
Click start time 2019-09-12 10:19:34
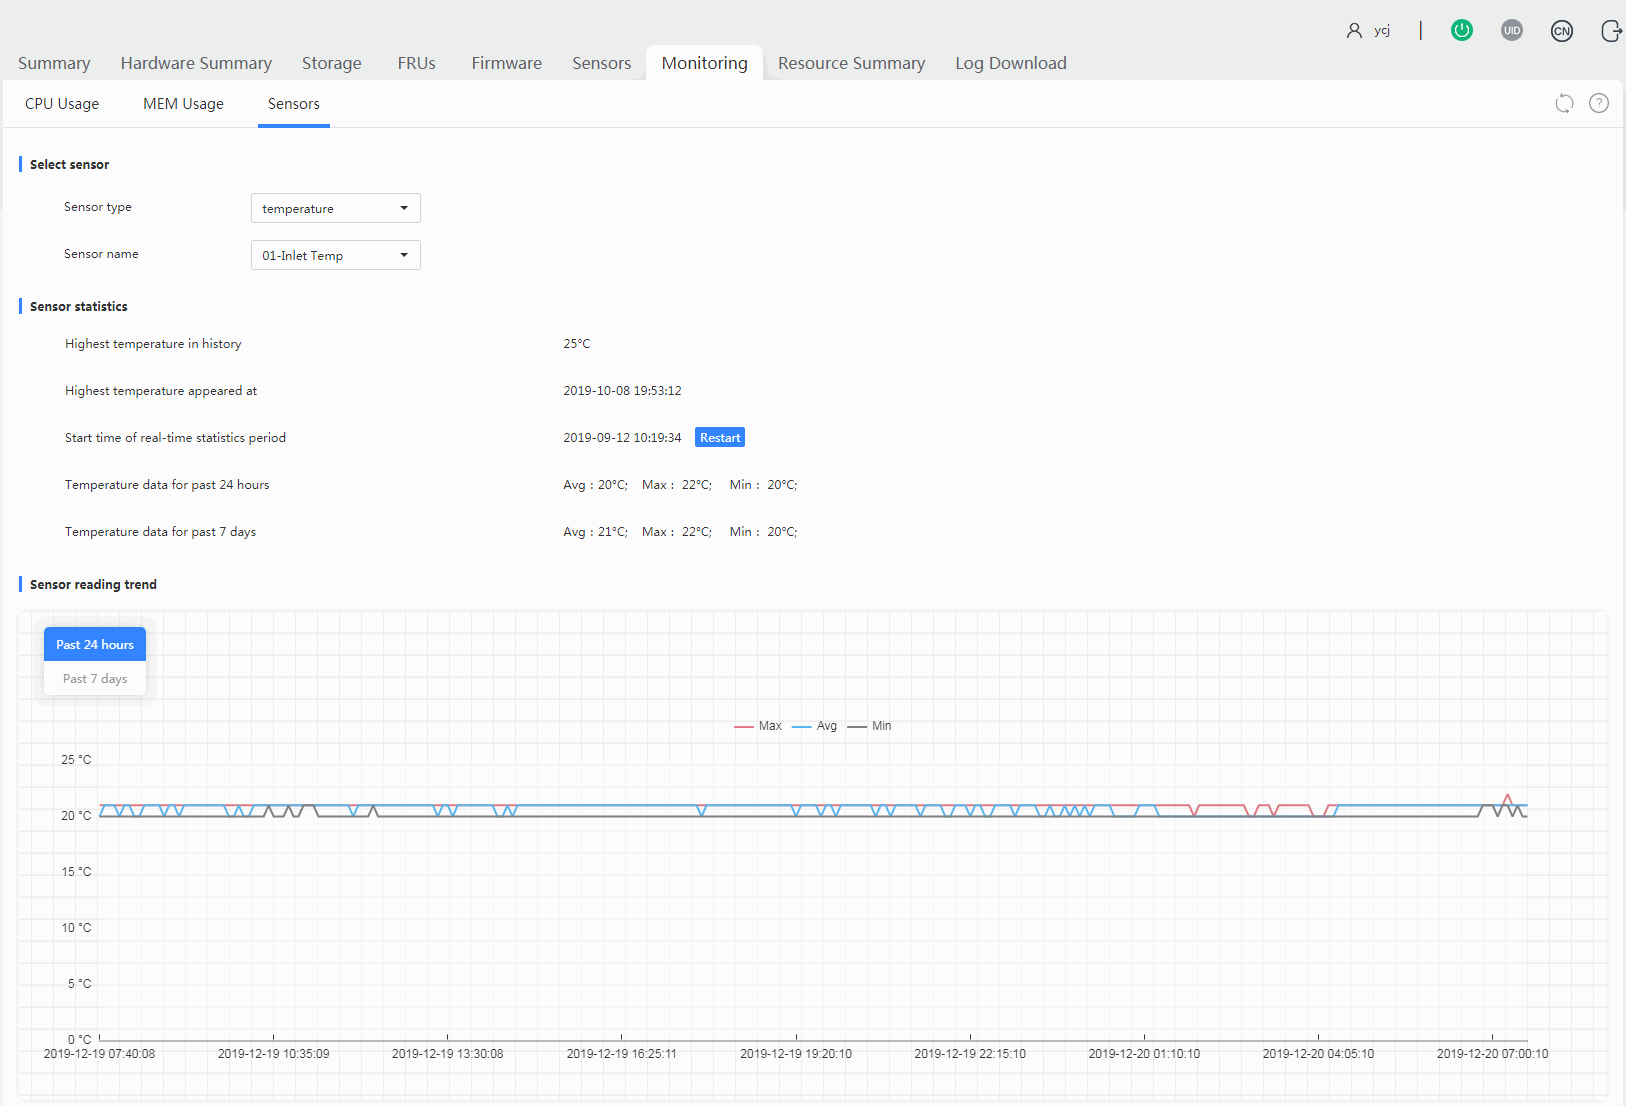click(622, 438)
